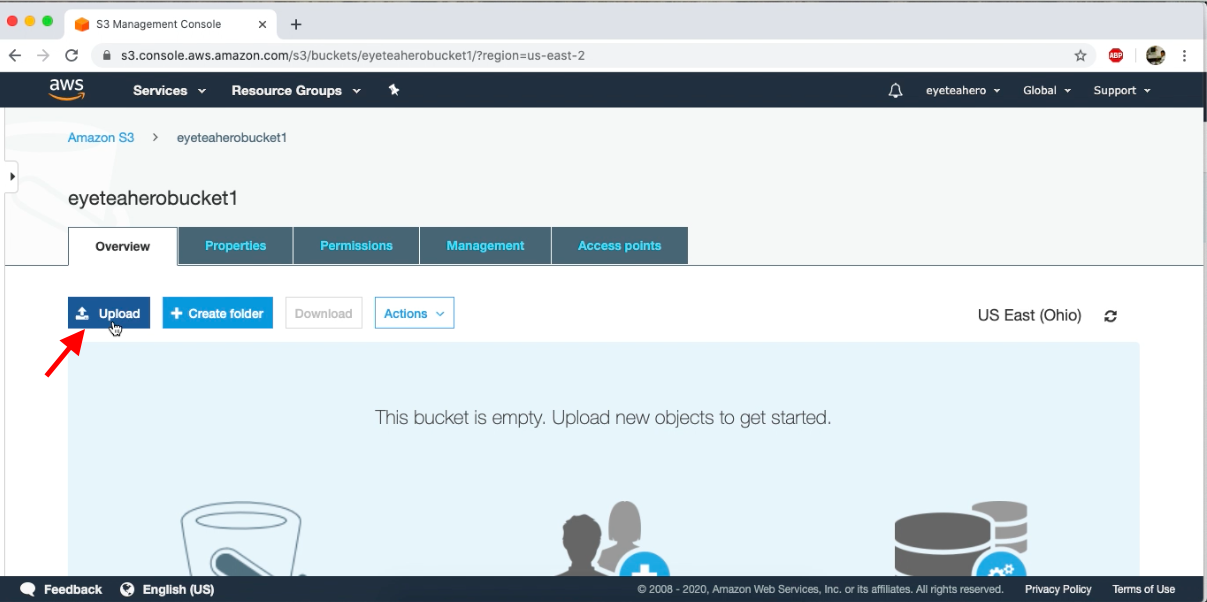
Task: Switch to the Properties tab
Action: [x=236, y=245]
